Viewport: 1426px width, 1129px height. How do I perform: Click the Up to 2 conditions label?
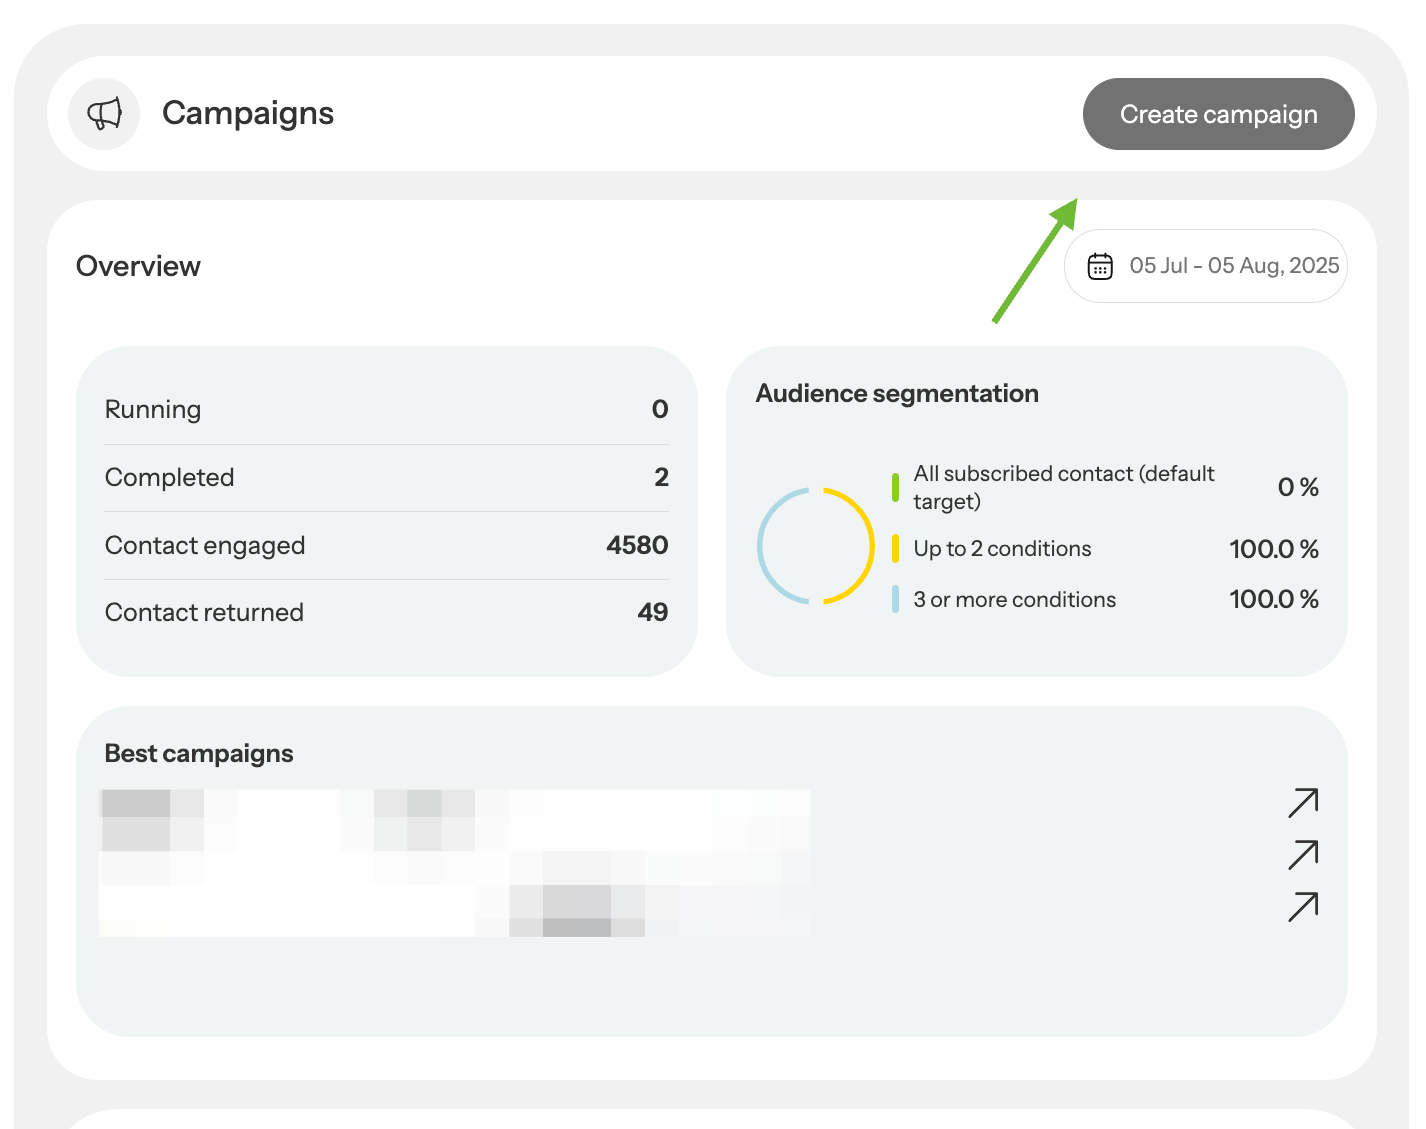(1002, 548)
